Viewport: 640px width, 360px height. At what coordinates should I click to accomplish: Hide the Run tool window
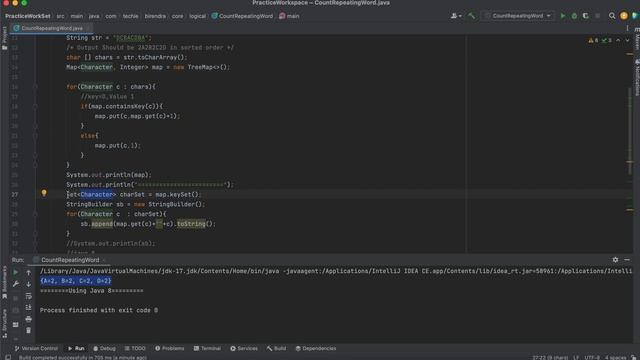pyautogui.click(x=627, y=260)
